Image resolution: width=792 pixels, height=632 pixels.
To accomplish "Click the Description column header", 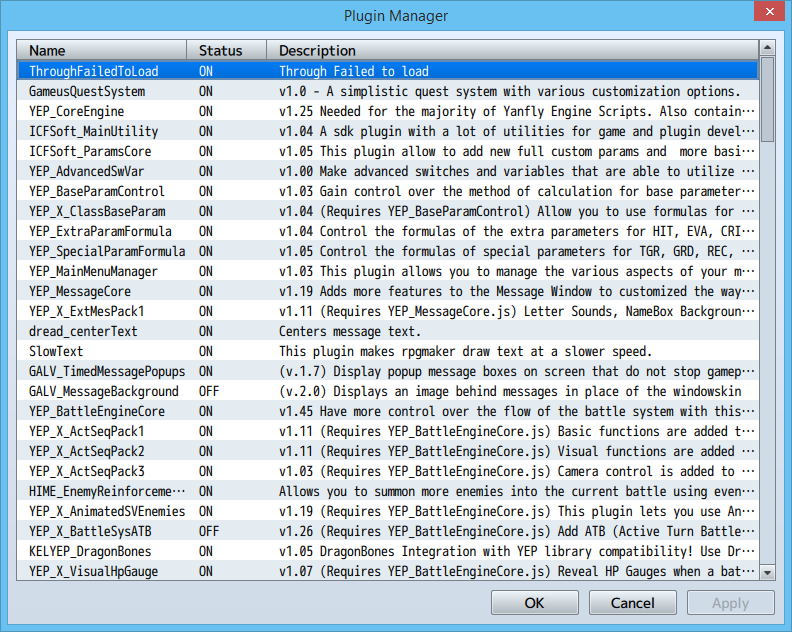I will tap(512, 51).
